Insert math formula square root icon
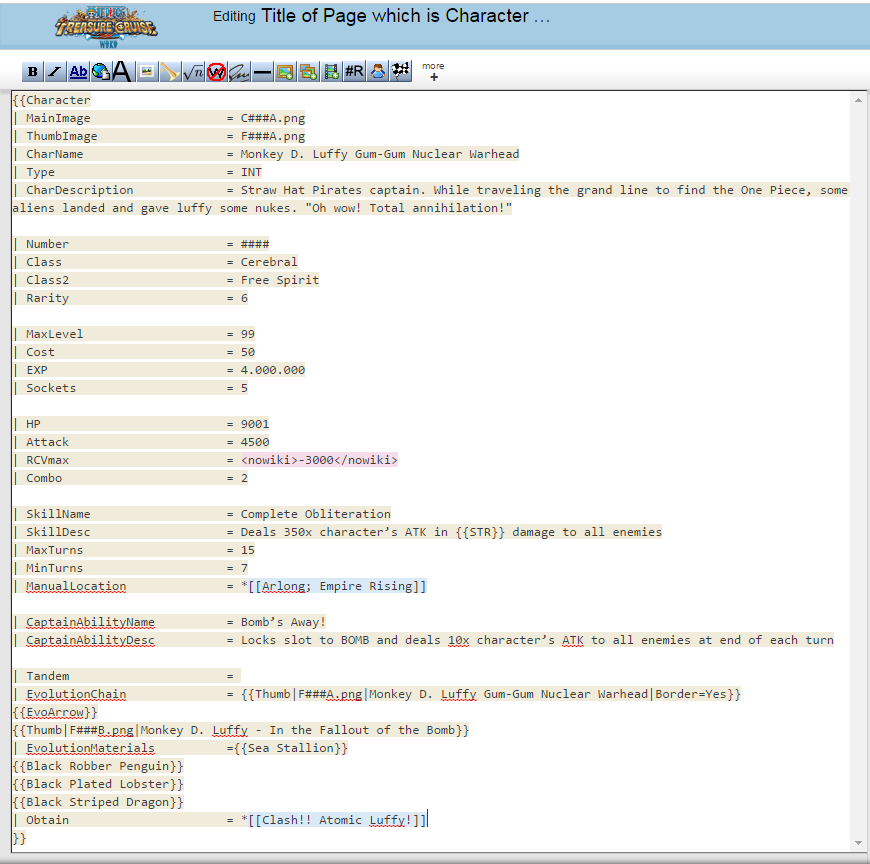The height and width of the screenshot is (864, 870). (x=193, y=72)
